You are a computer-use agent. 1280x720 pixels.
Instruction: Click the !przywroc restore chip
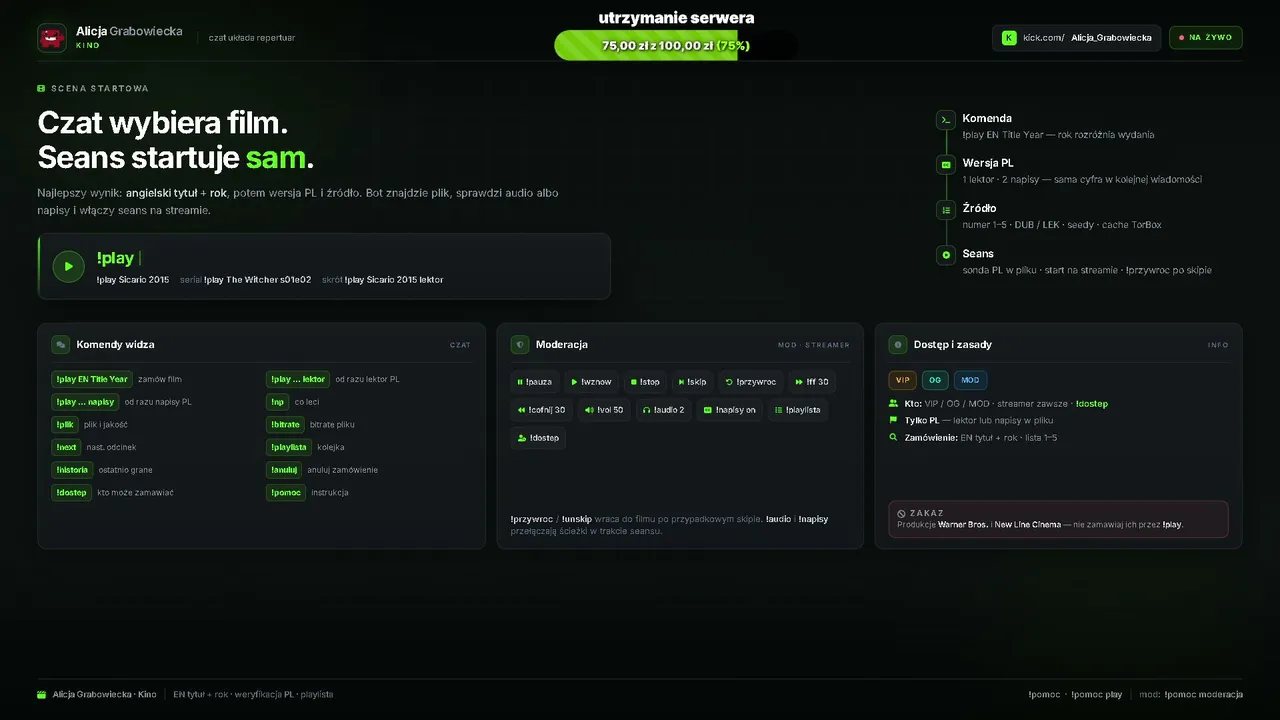(751, 382)
